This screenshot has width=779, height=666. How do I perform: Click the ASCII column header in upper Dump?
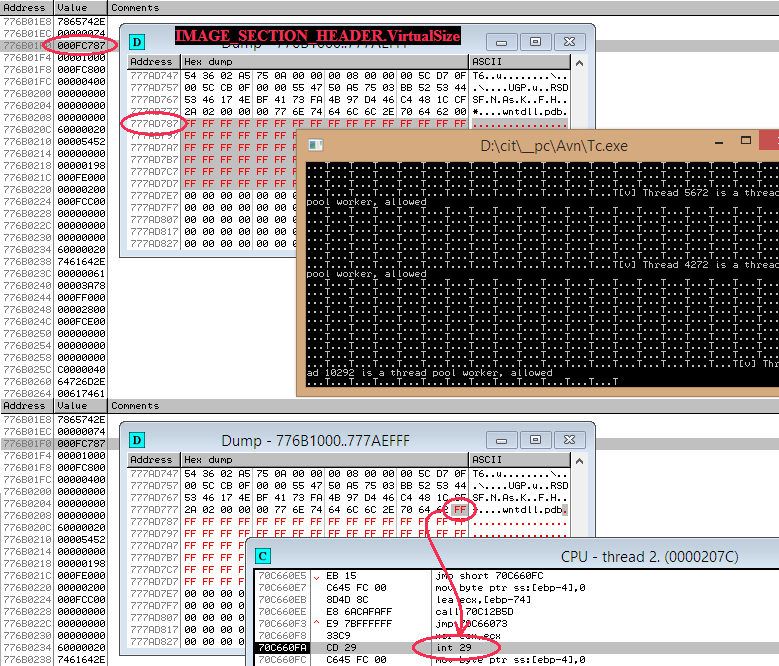pyautogui.click(x=489, y=62)
